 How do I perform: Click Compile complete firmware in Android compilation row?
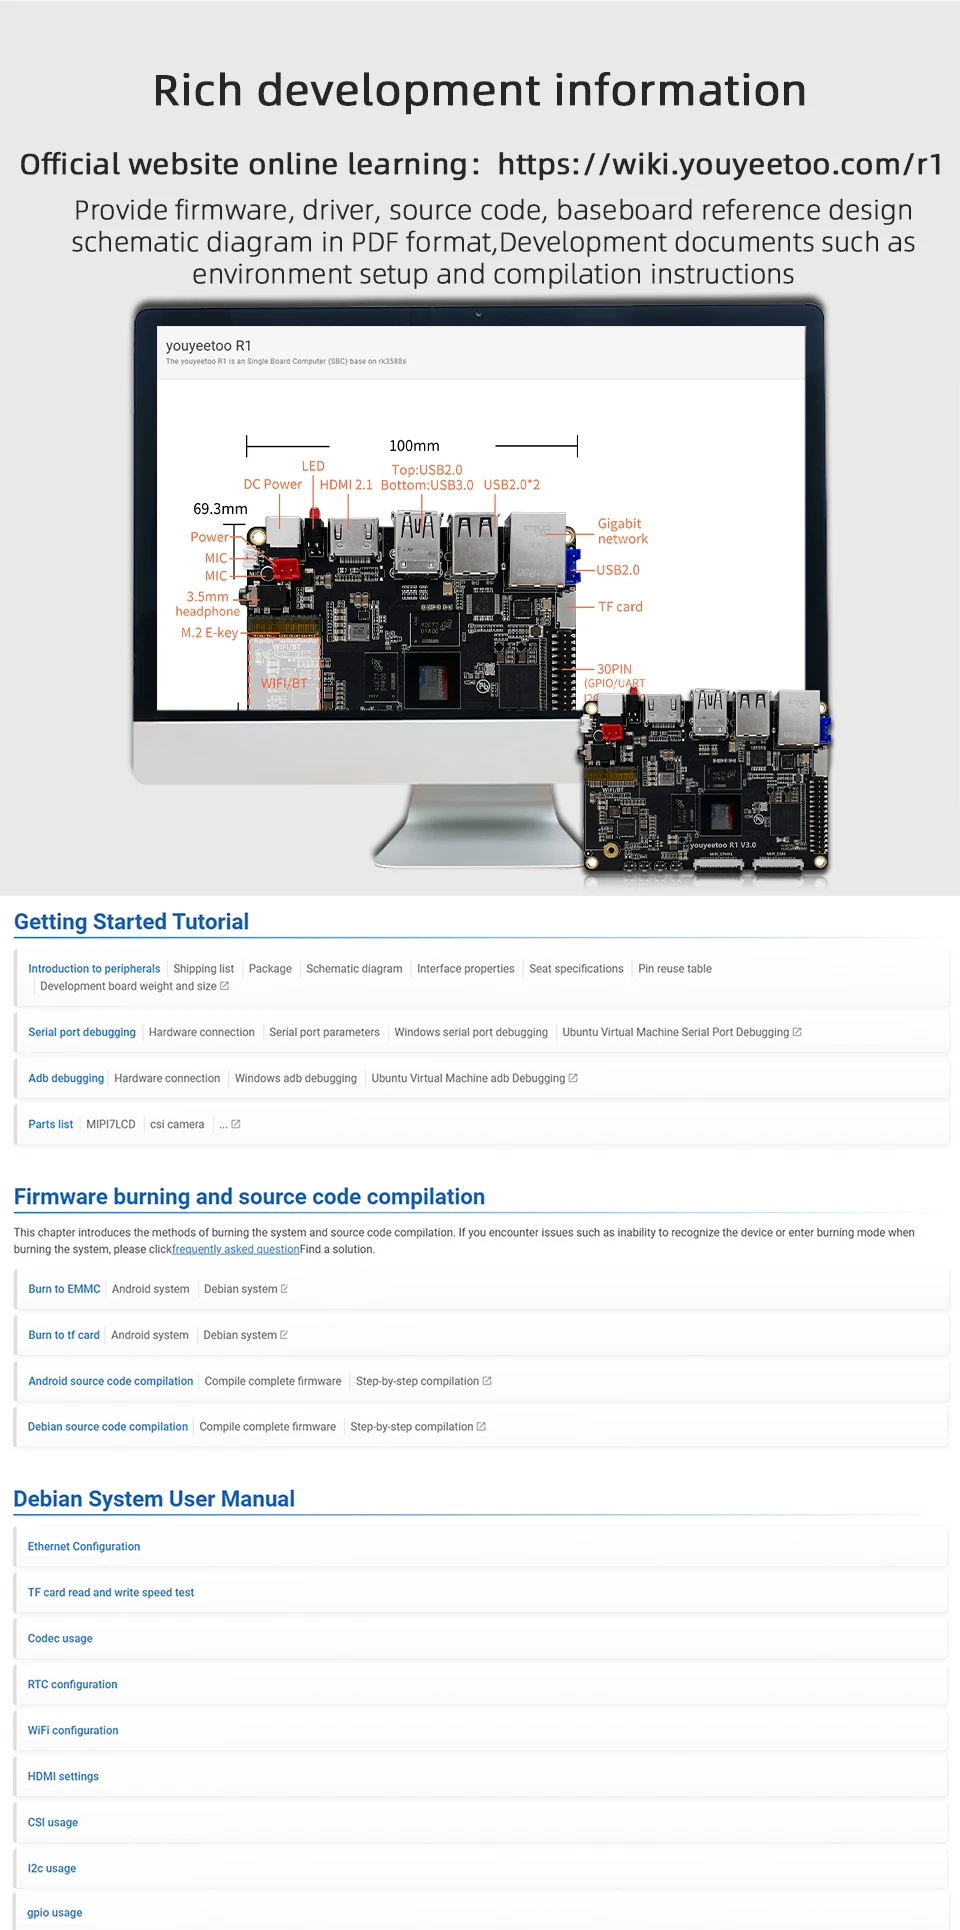273,1381
